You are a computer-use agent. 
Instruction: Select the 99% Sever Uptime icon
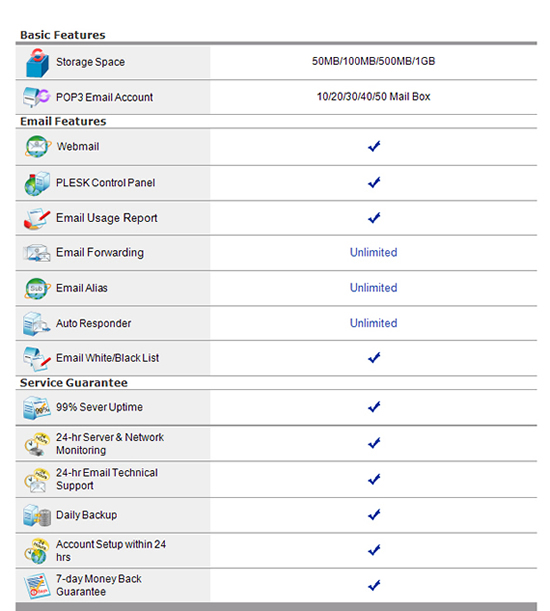click(37, 408)
